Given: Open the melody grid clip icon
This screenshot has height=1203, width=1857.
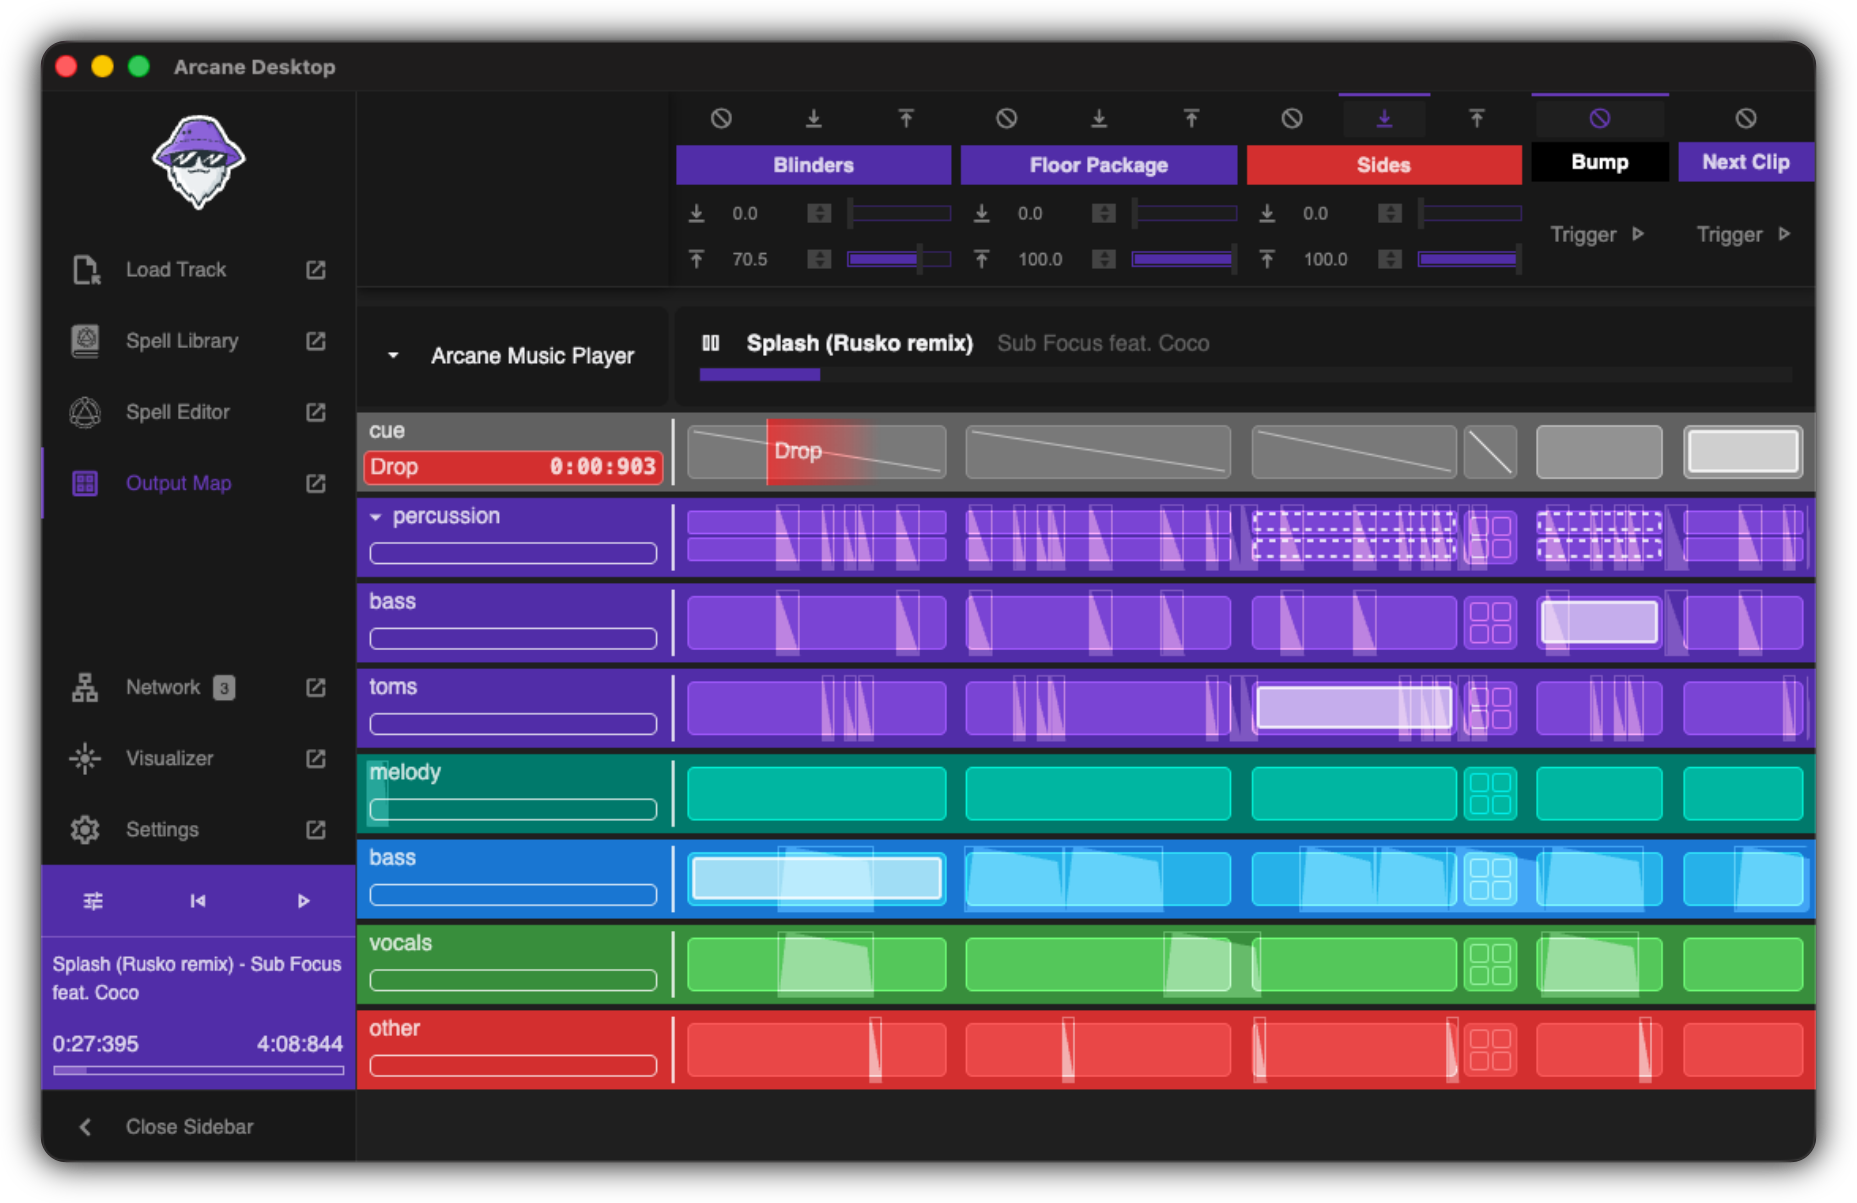Looking at the screenshot, I should pyautogui.click(x=1490, y=793).
